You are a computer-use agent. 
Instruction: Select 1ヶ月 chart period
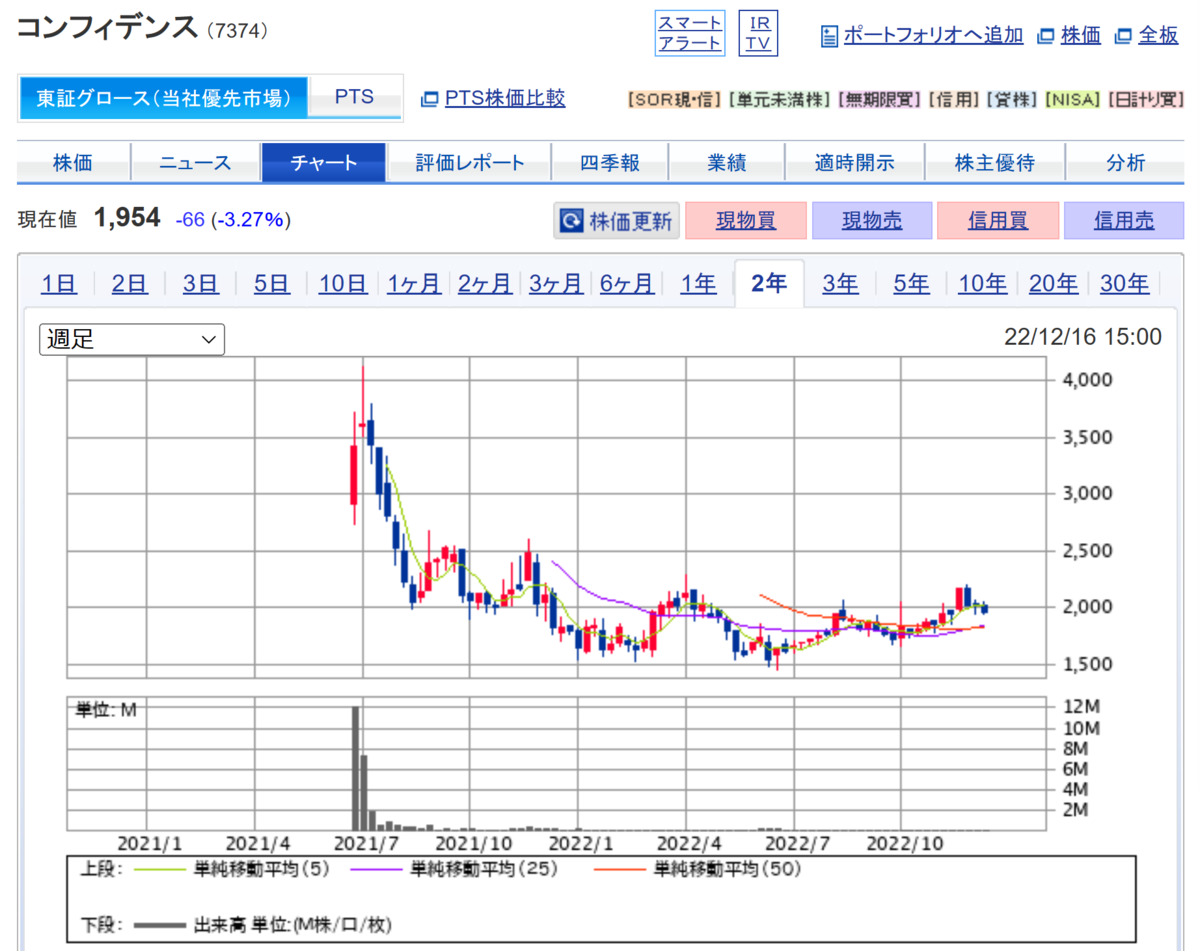pos(414,284)
